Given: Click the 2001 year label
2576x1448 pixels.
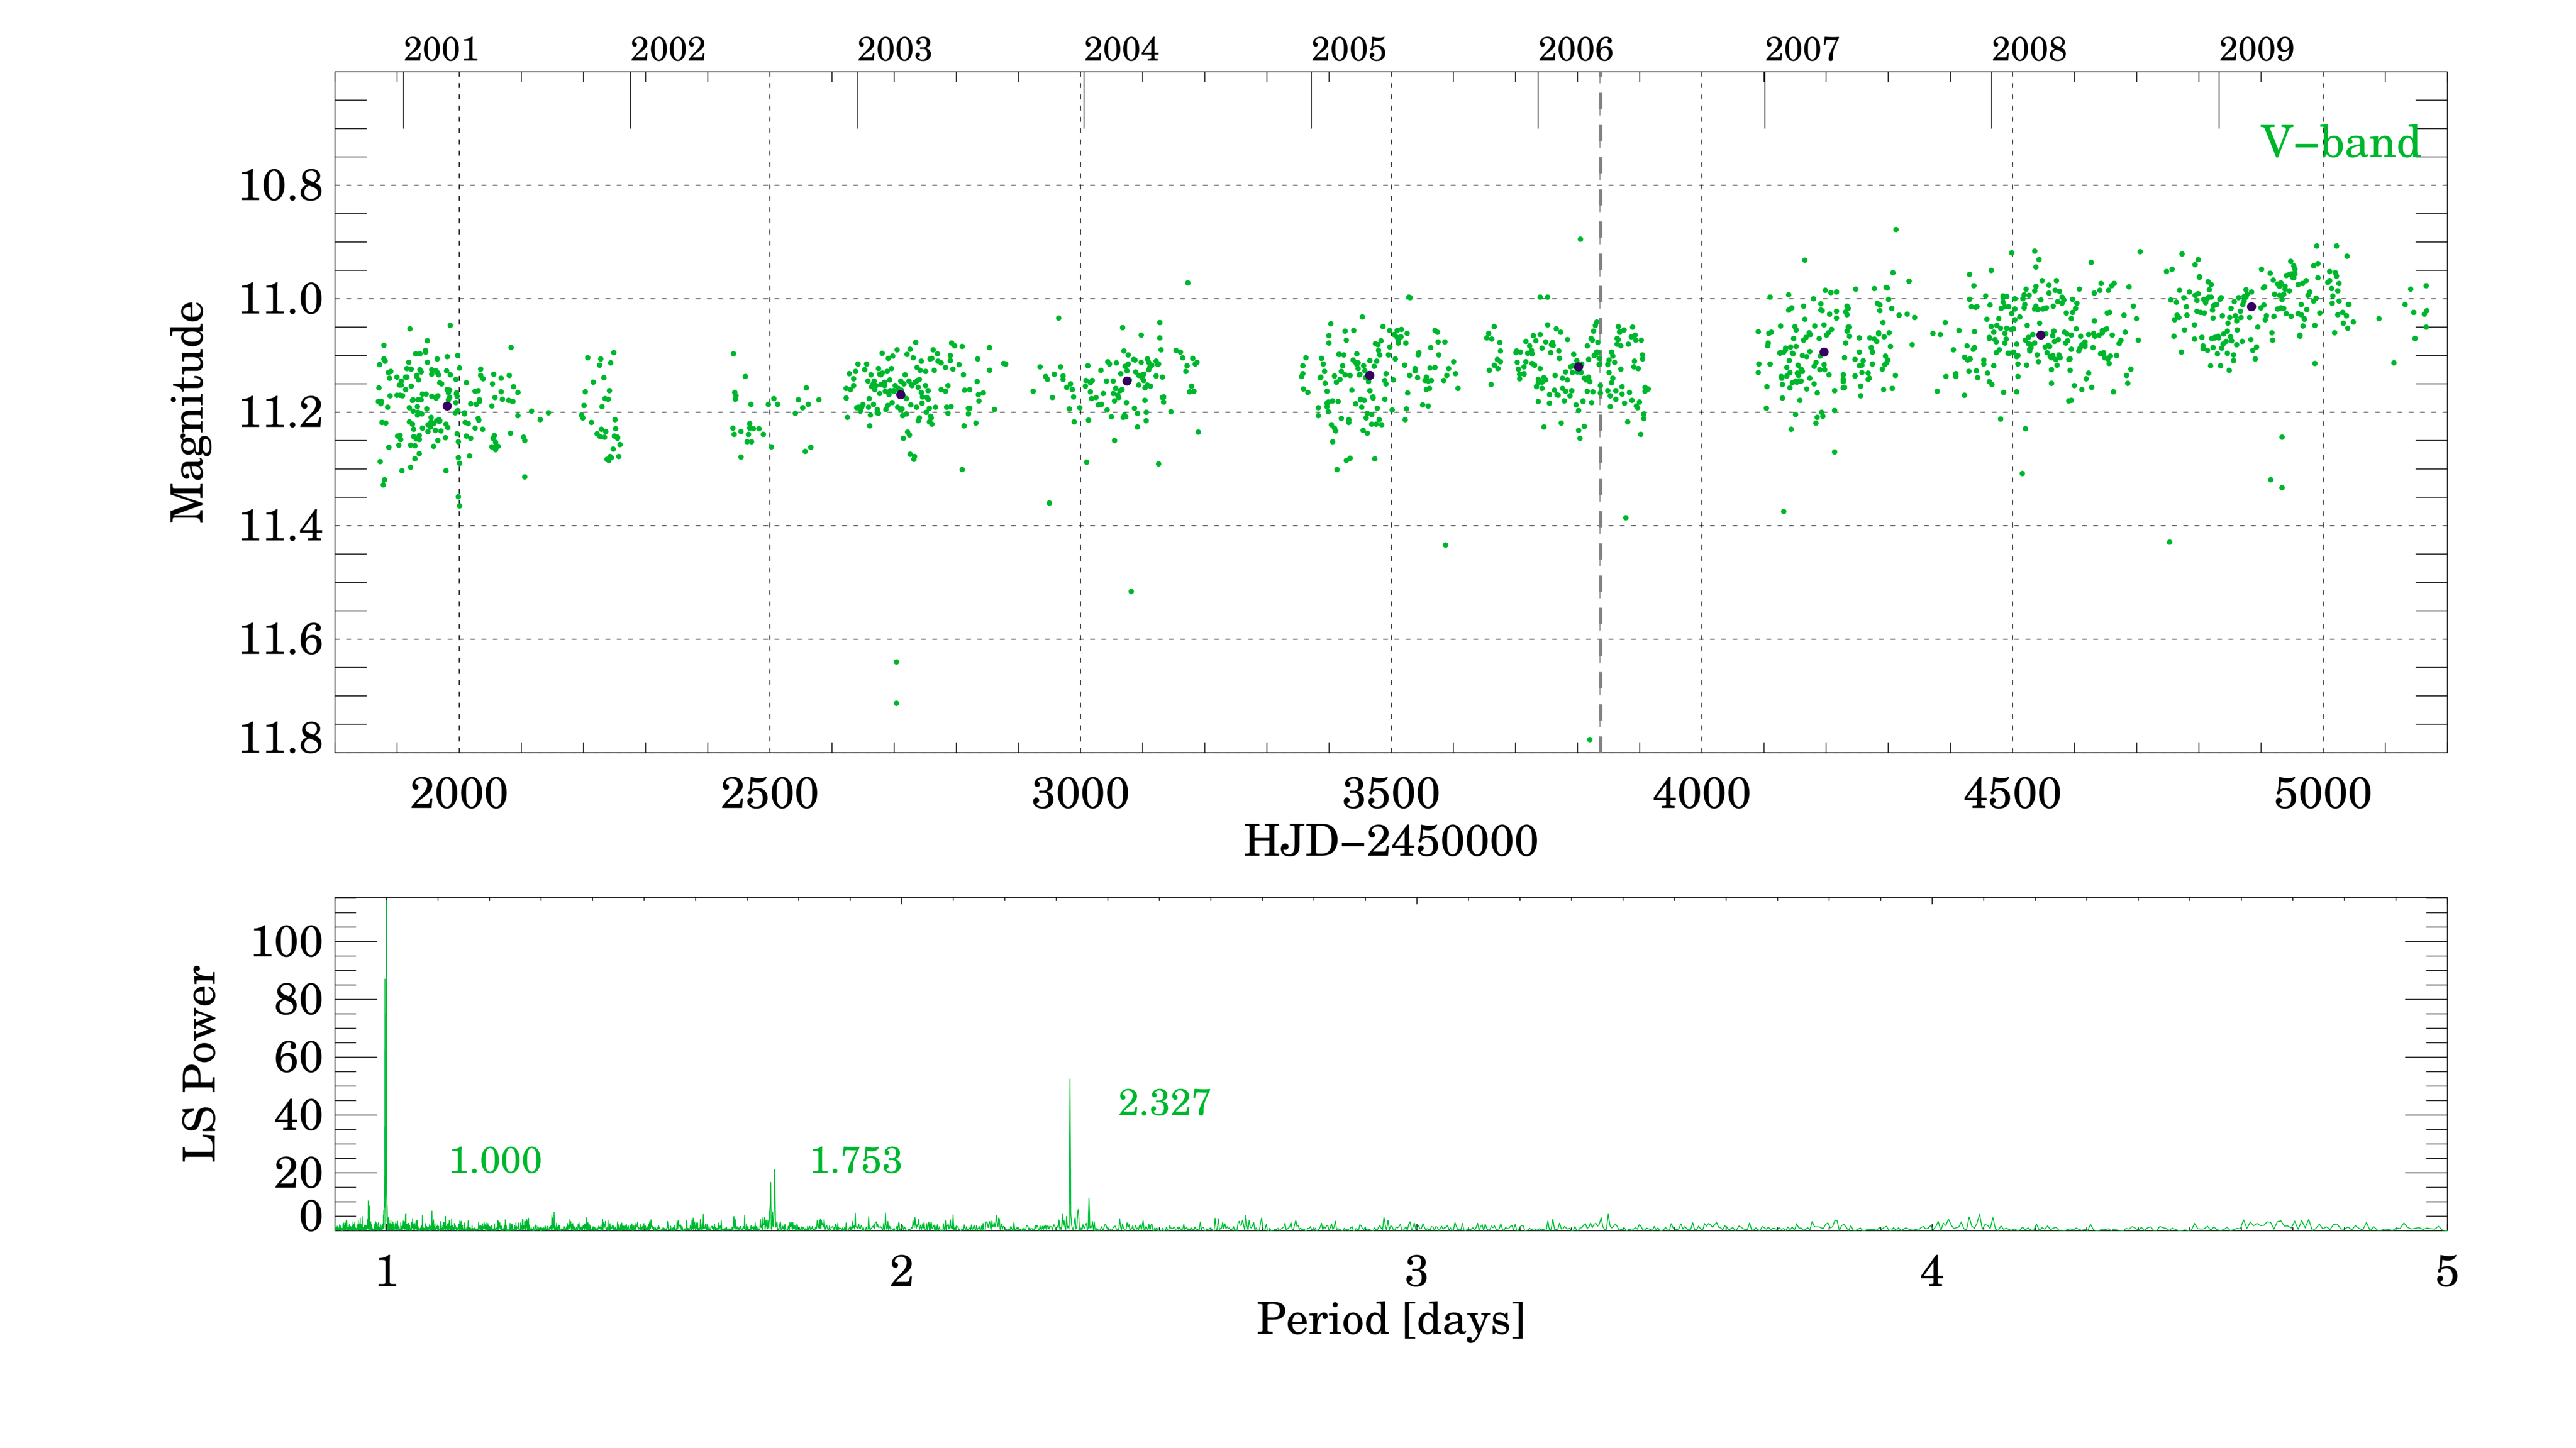Looking at the screenshot, I should (x=441, y=49).
